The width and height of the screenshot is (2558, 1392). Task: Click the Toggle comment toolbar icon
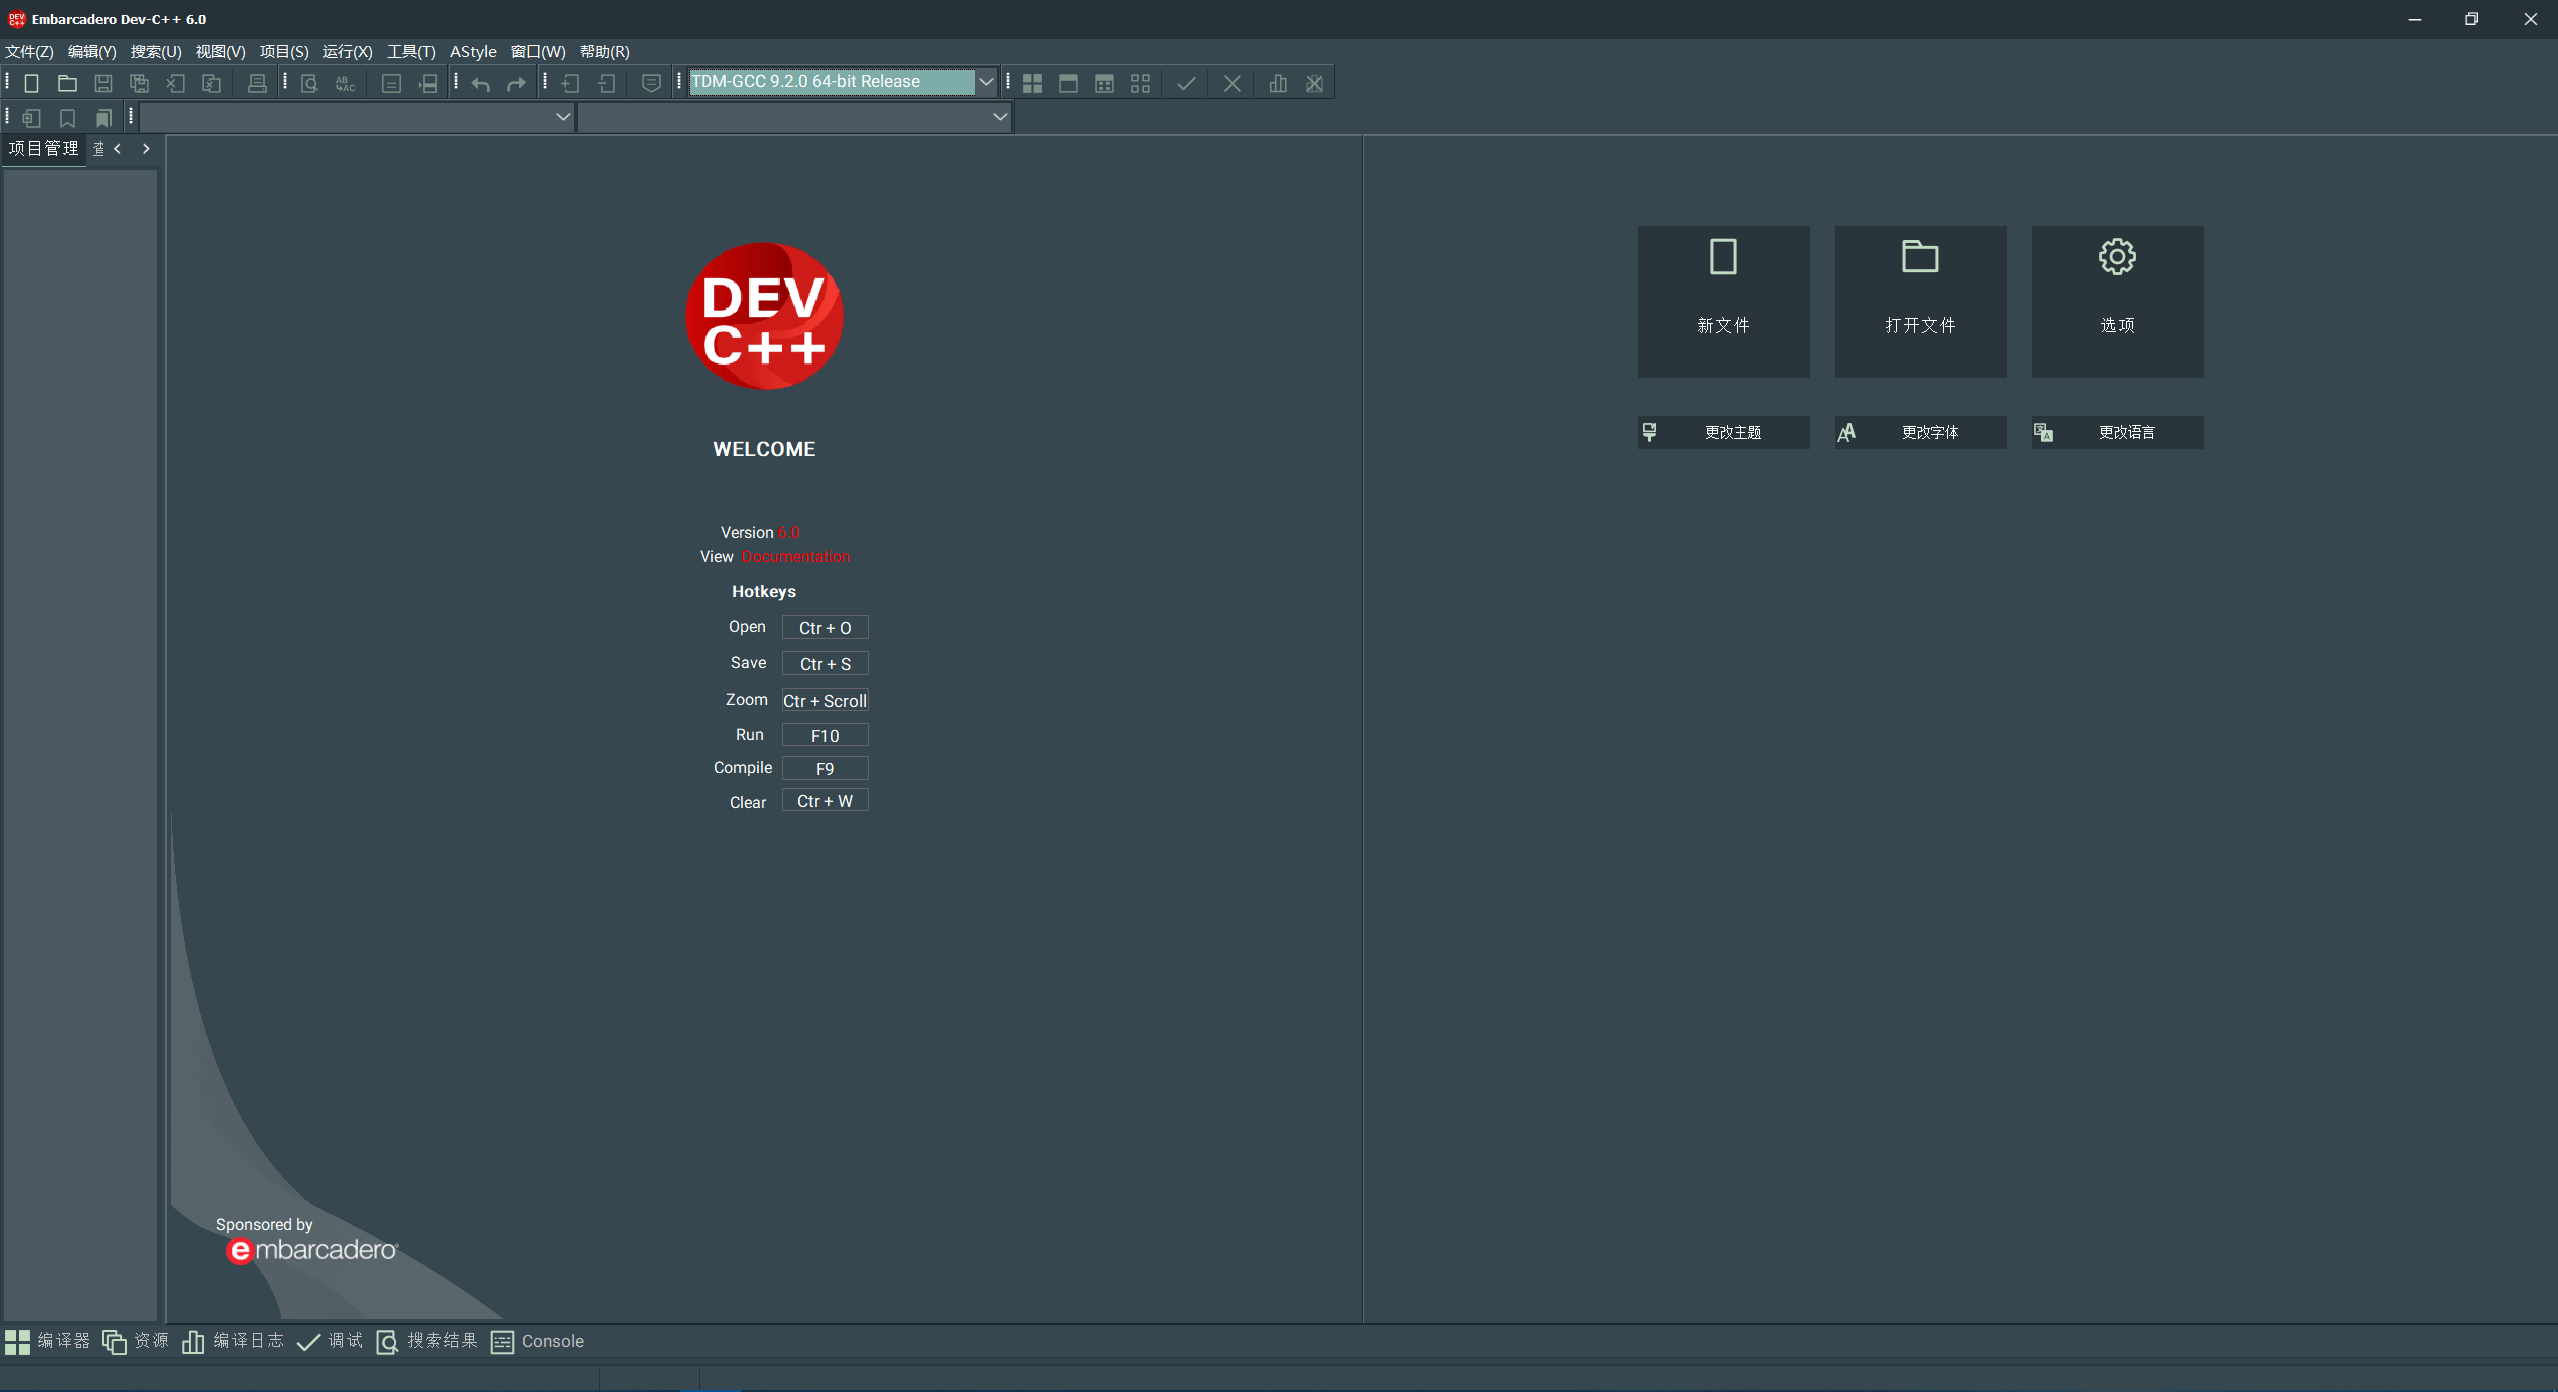651,83
